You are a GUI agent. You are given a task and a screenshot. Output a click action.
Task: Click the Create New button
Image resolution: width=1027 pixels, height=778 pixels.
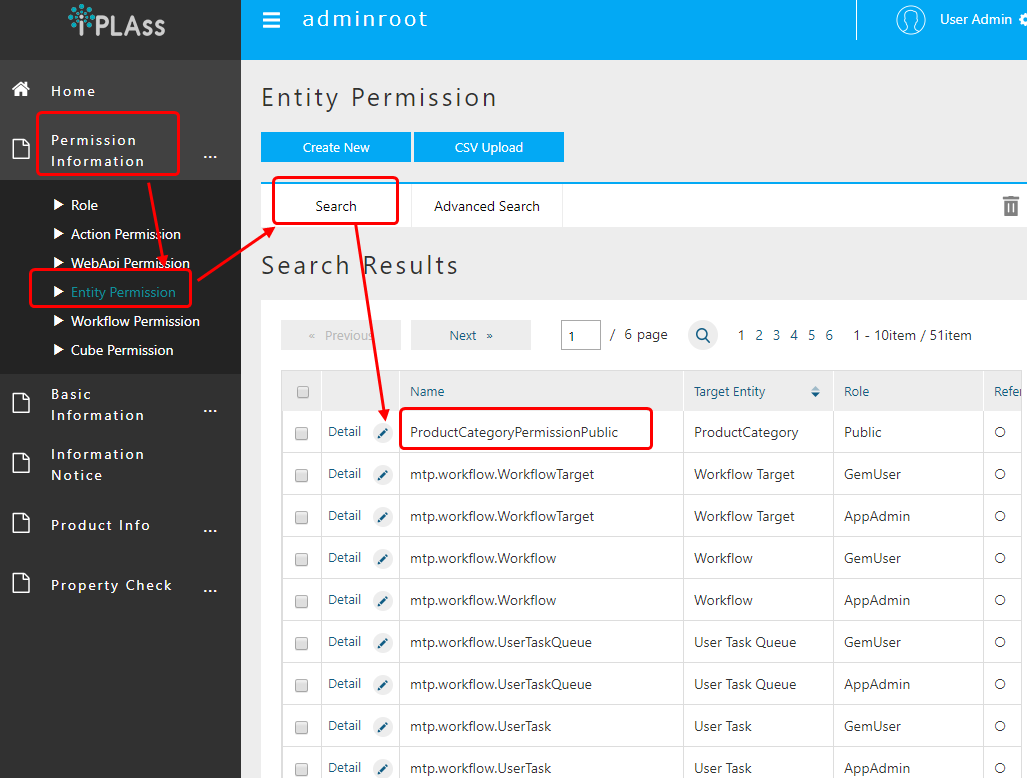tap(336, 147)
